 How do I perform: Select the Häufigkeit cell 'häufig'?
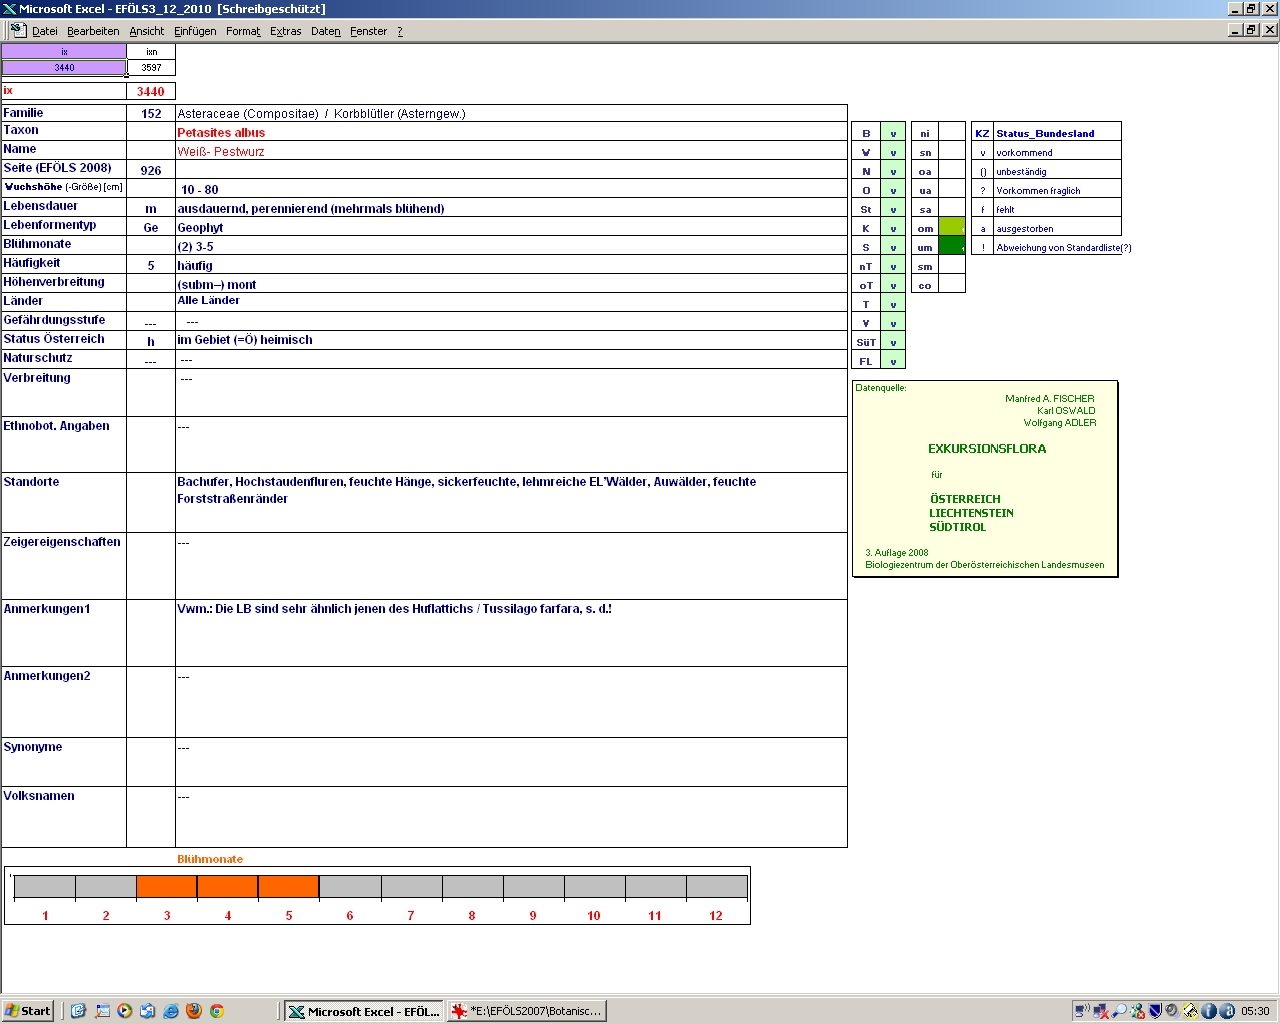[x=511, y=265]
